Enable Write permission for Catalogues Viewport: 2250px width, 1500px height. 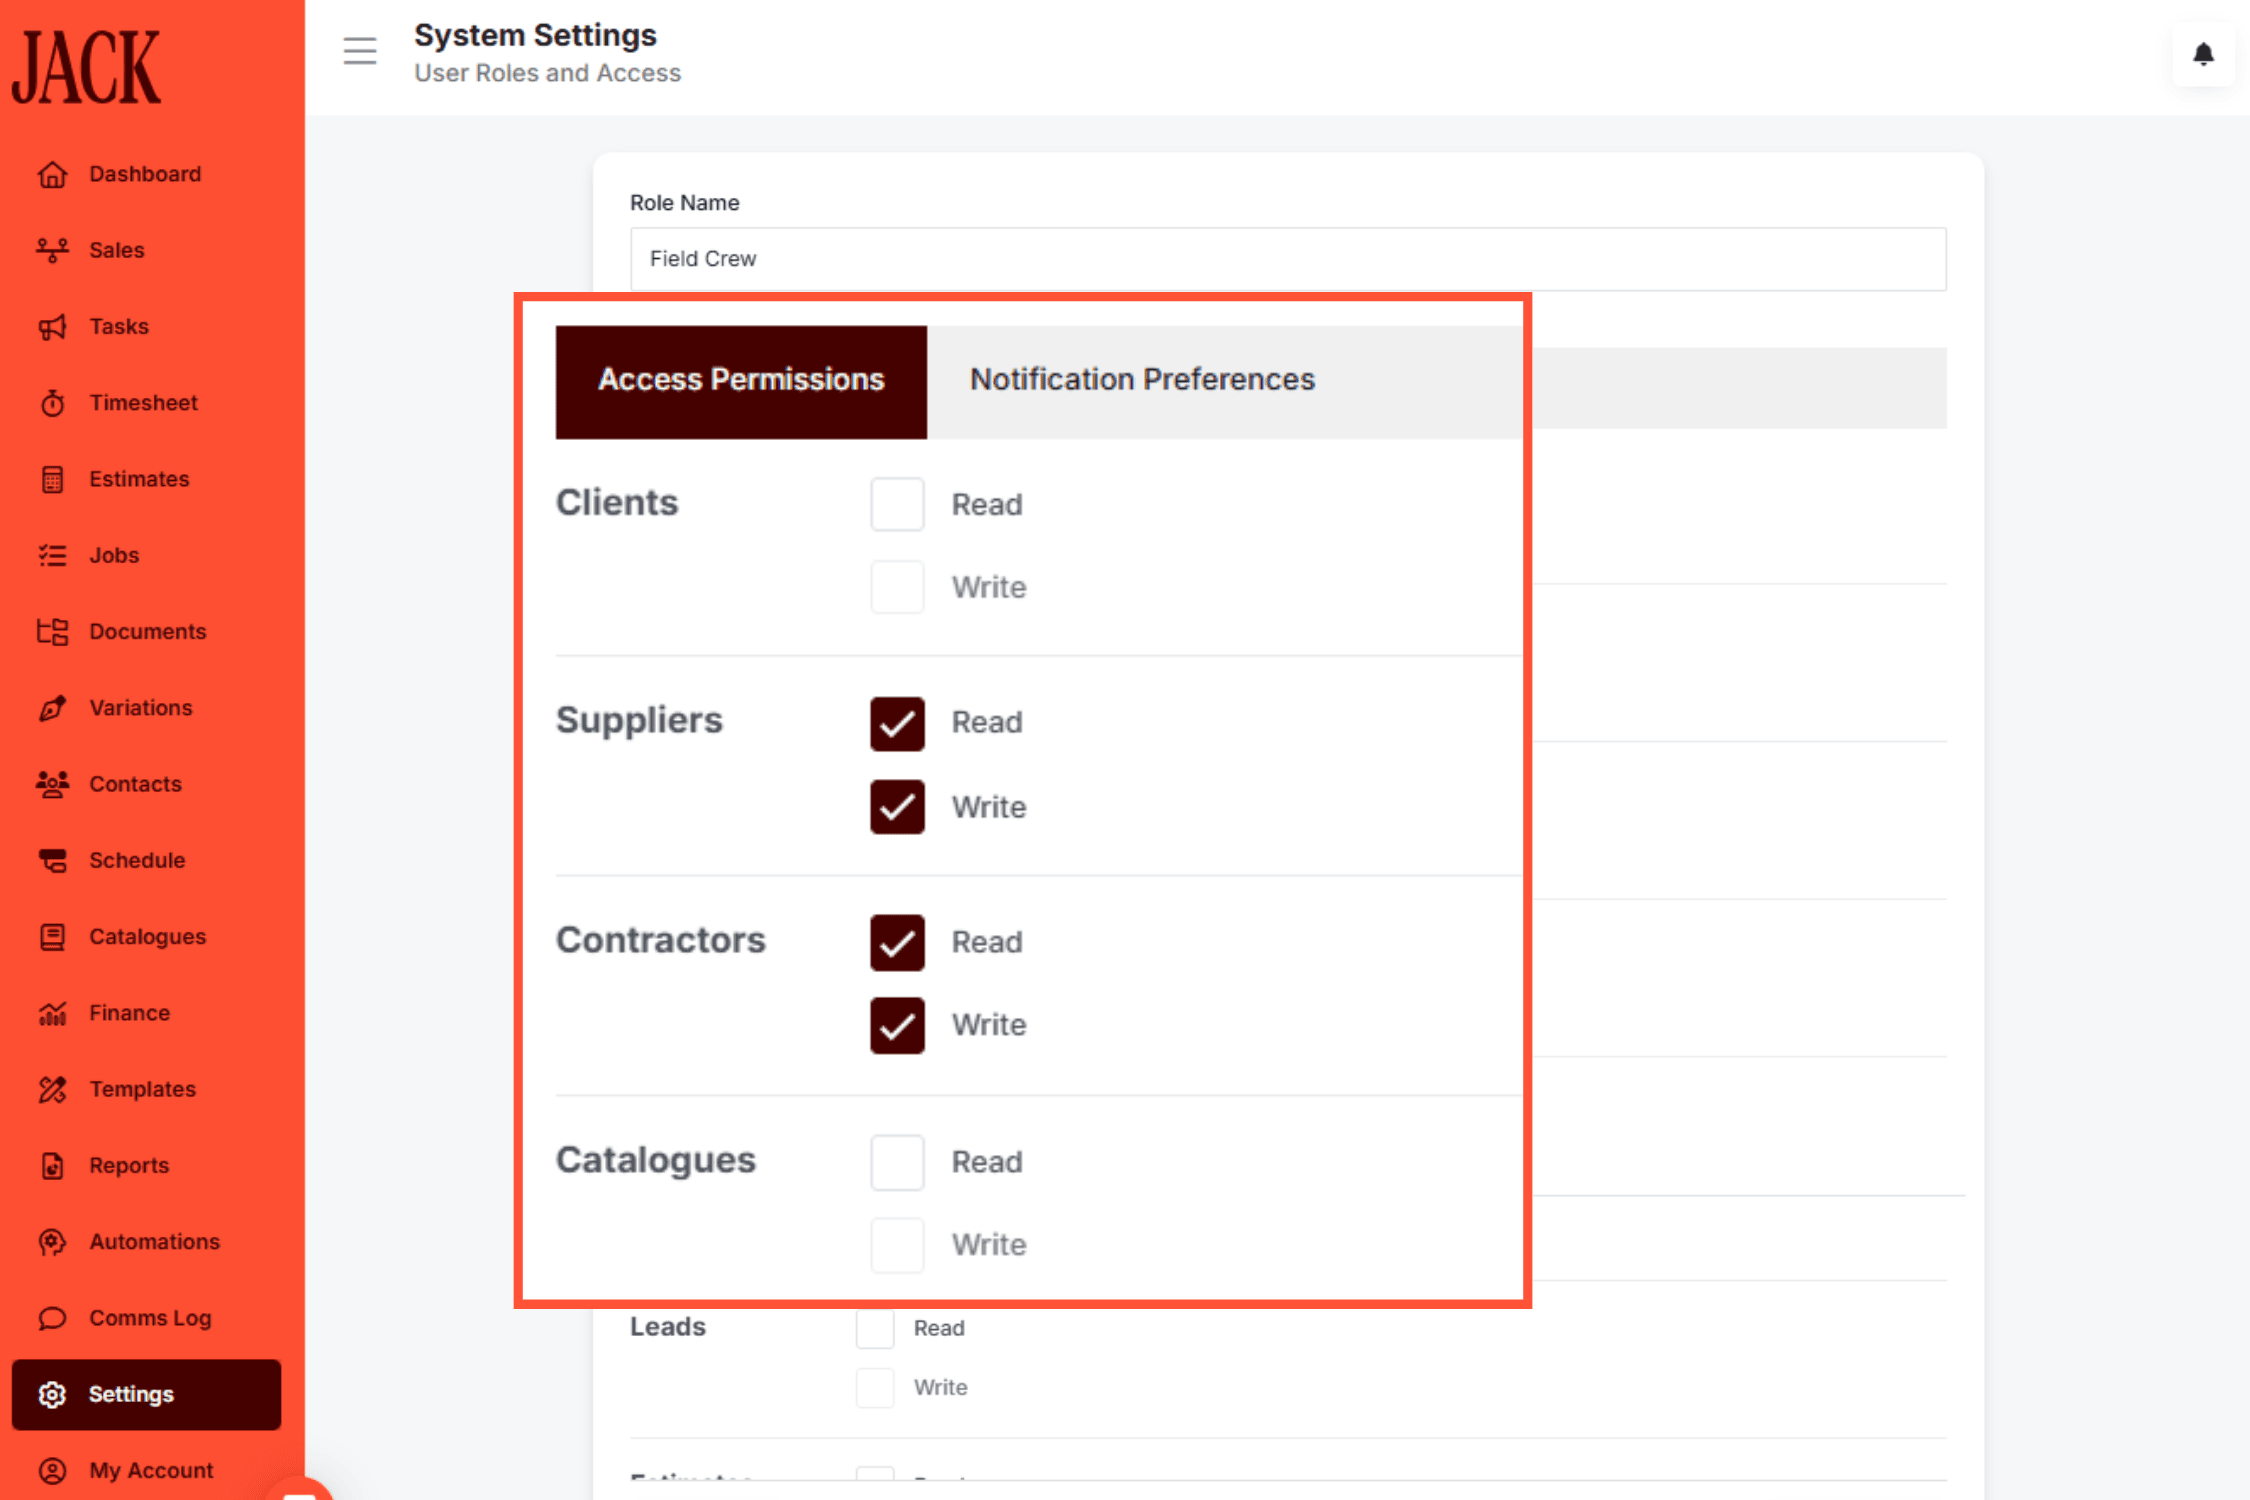[x=896, y=1244]
